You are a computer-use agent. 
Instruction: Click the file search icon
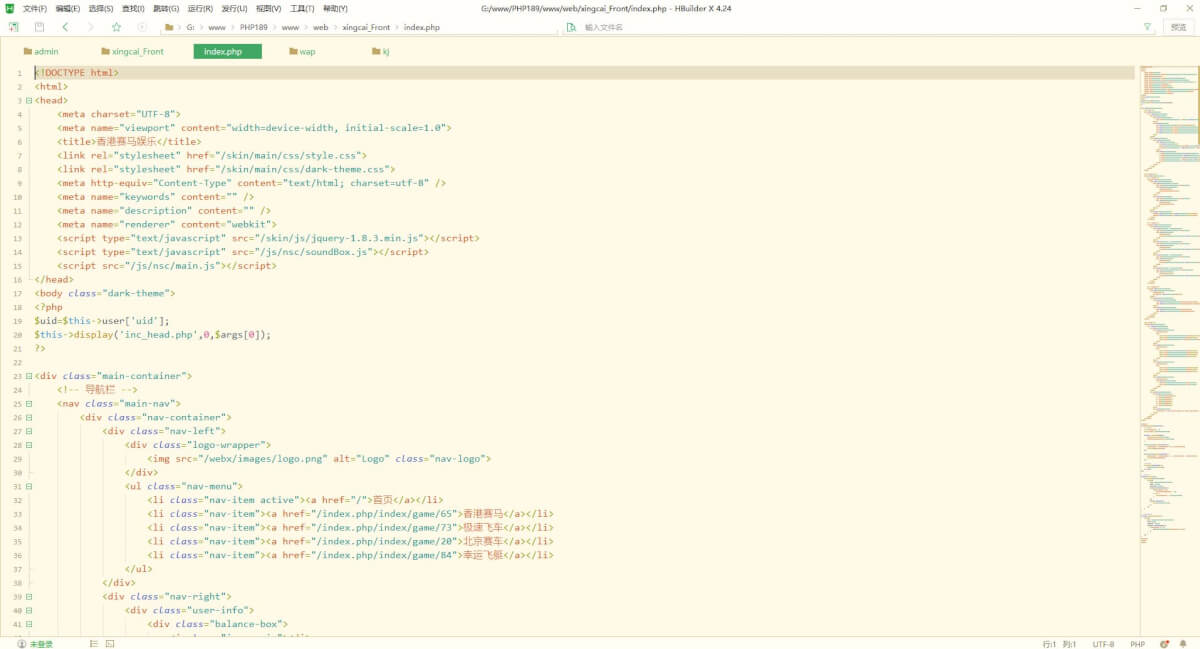tap(571, 27)
